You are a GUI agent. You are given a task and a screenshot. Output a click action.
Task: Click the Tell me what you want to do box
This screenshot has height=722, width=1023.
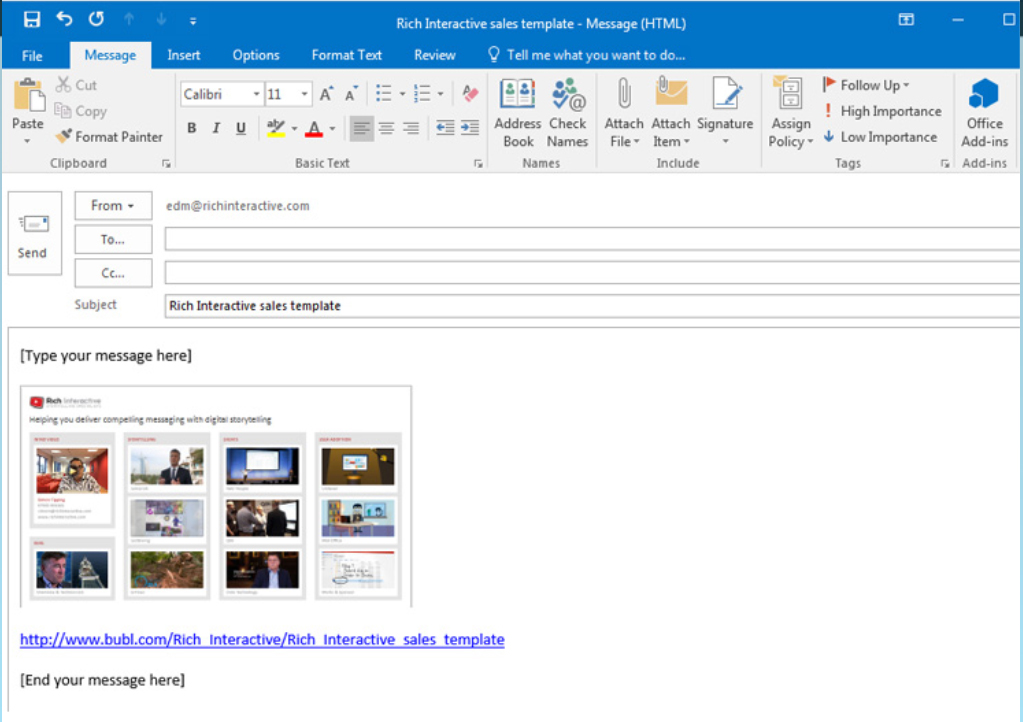click(587, 55)
